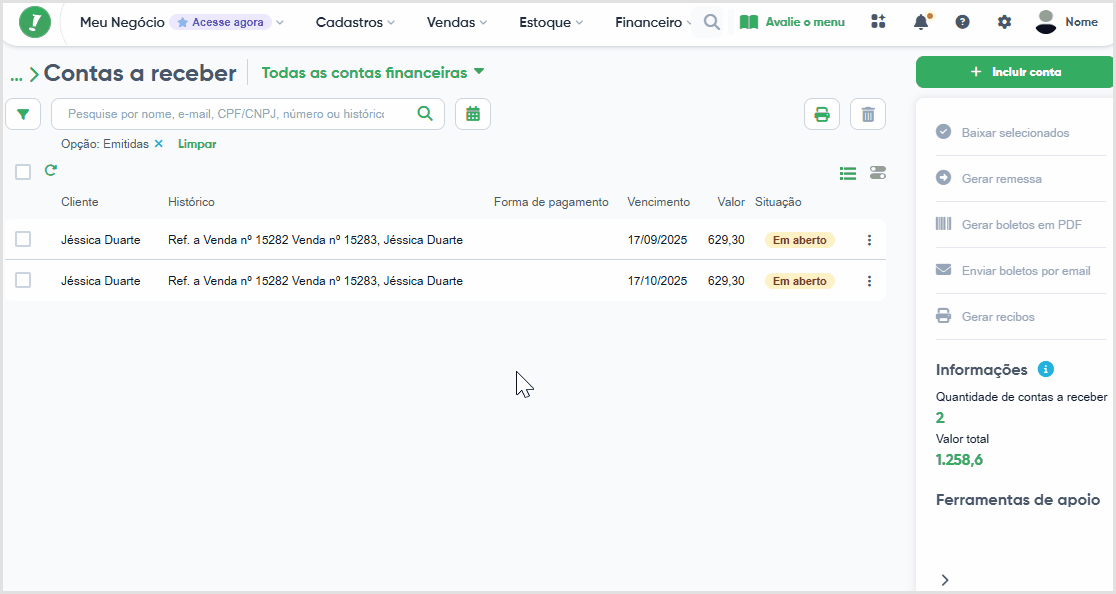Click the green search magnifier in search box

click(x=425, y=114)
